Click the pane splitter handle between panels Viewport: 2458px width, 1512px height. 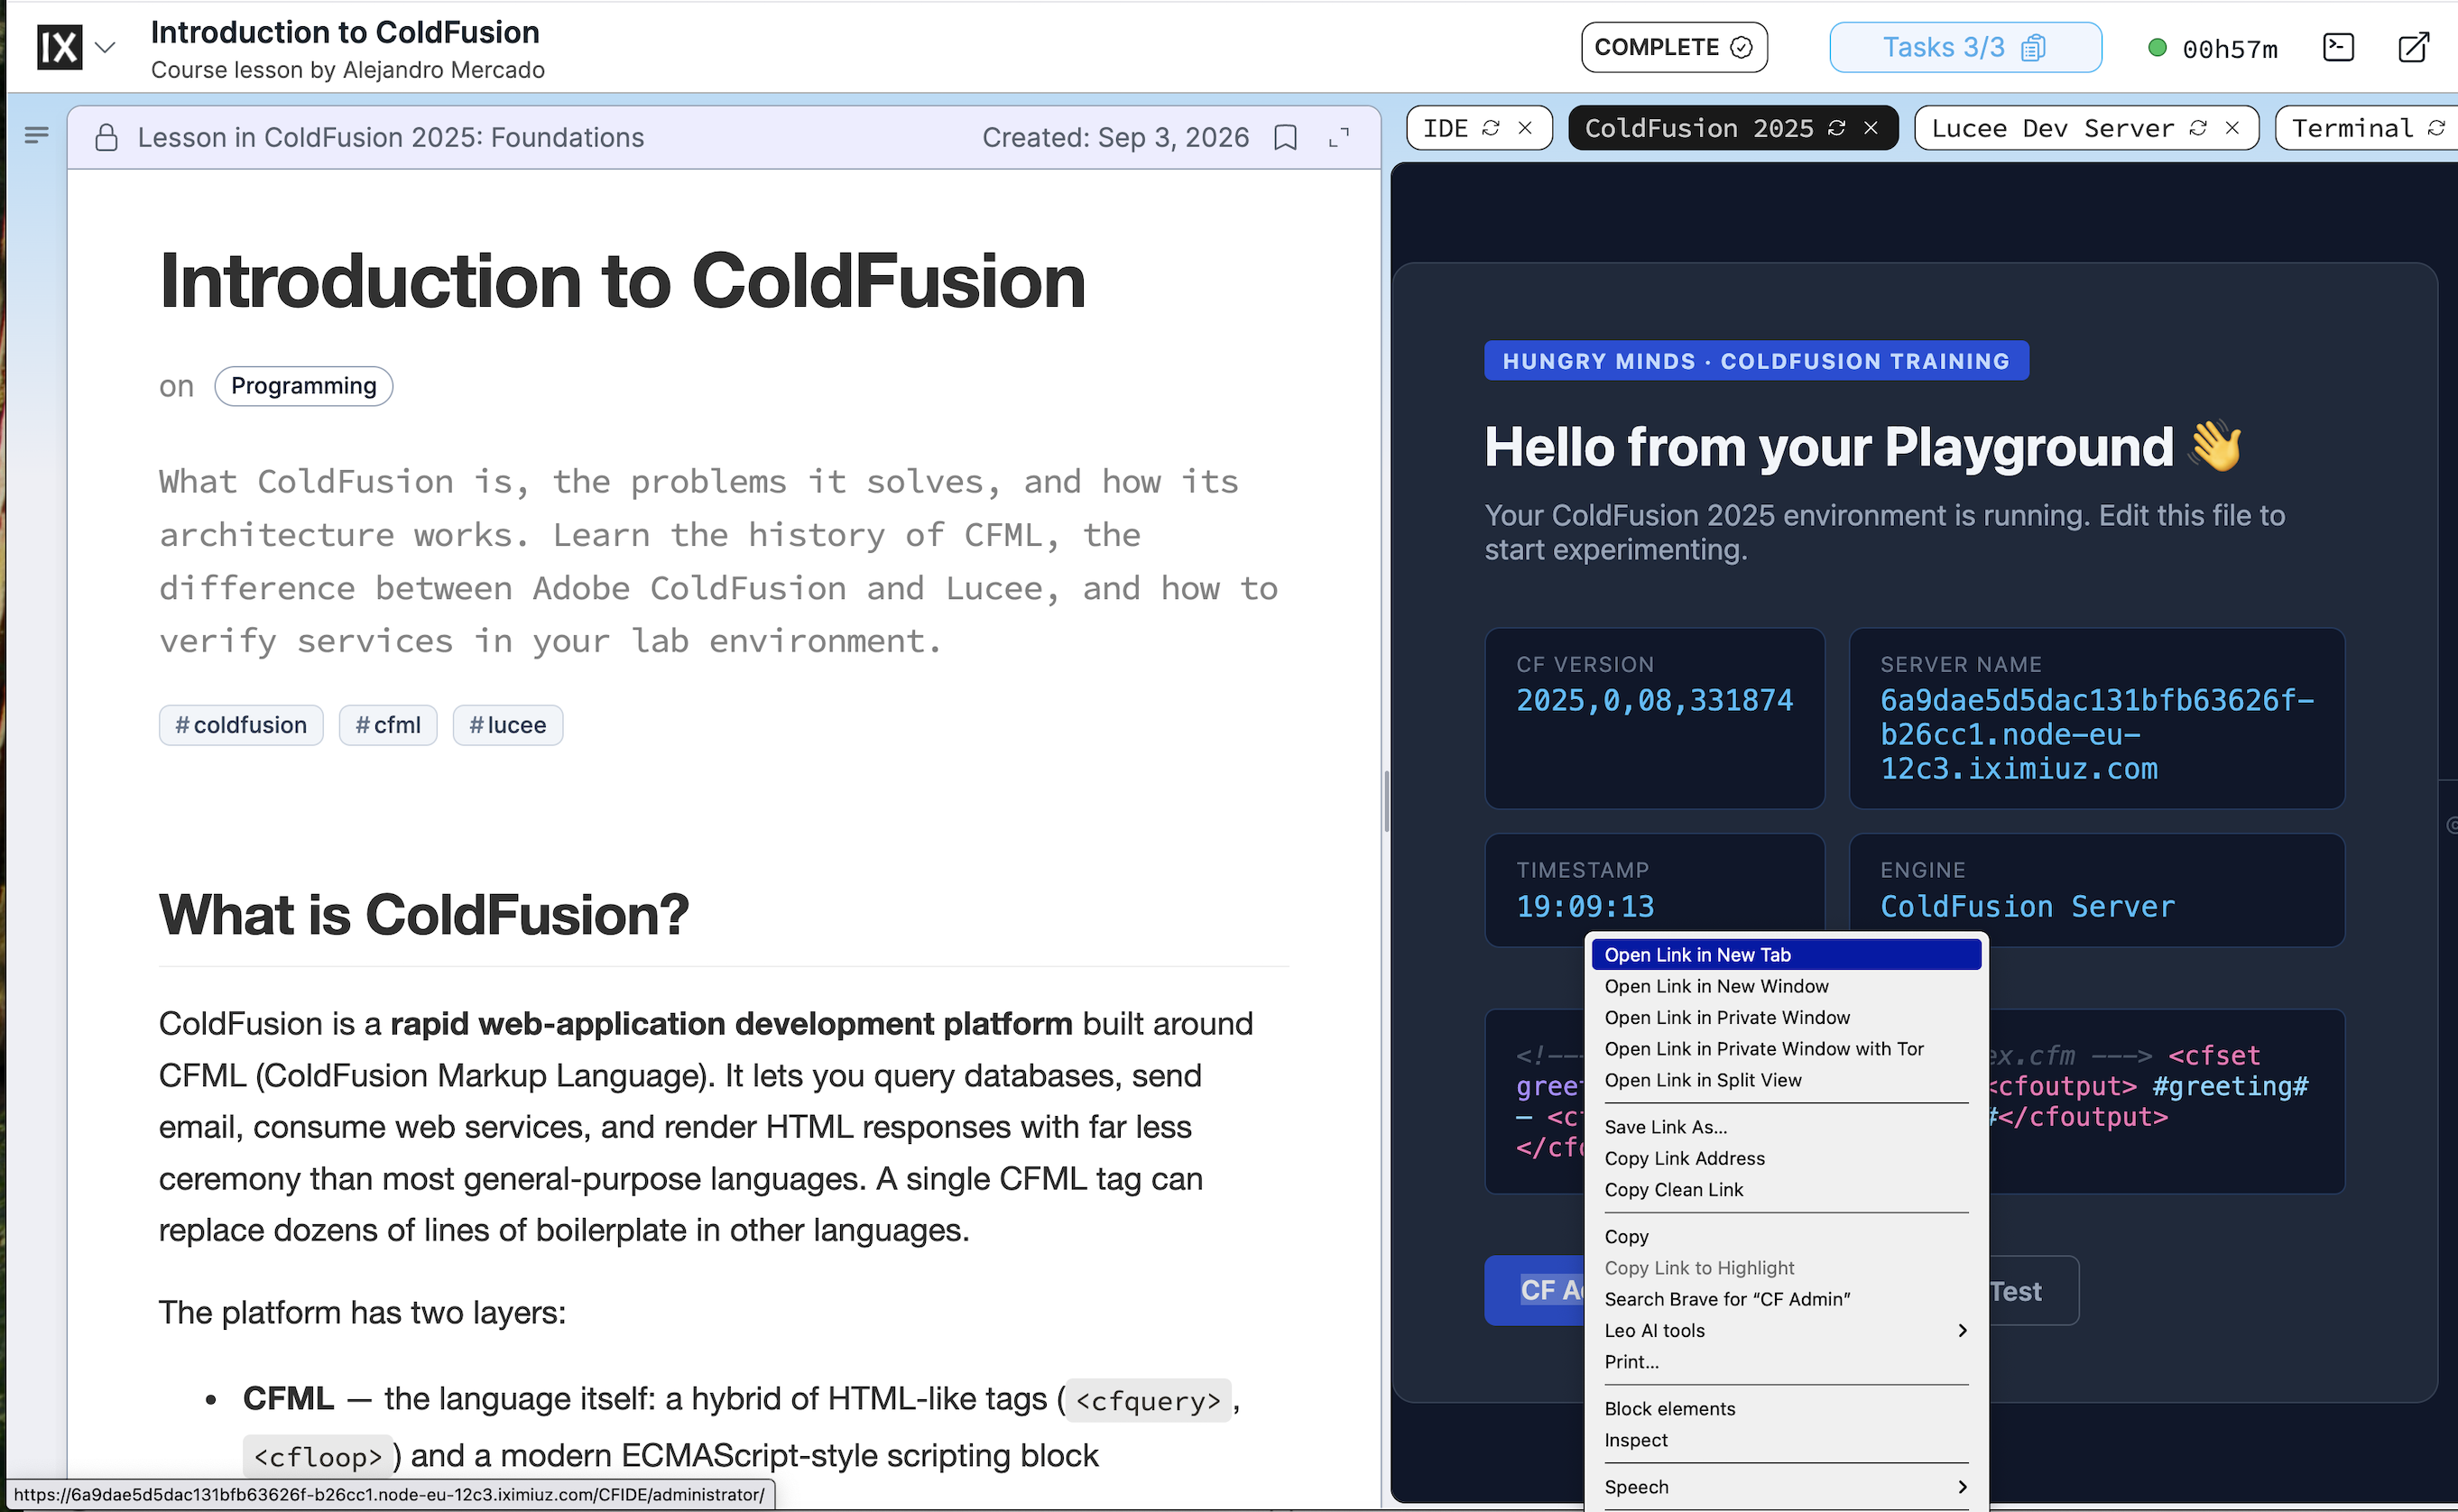pos(1386,800)
